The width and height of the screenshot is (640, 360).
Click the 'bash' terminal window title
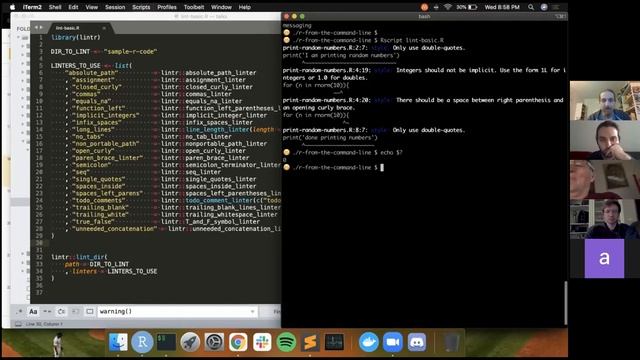tap(424, 16)
